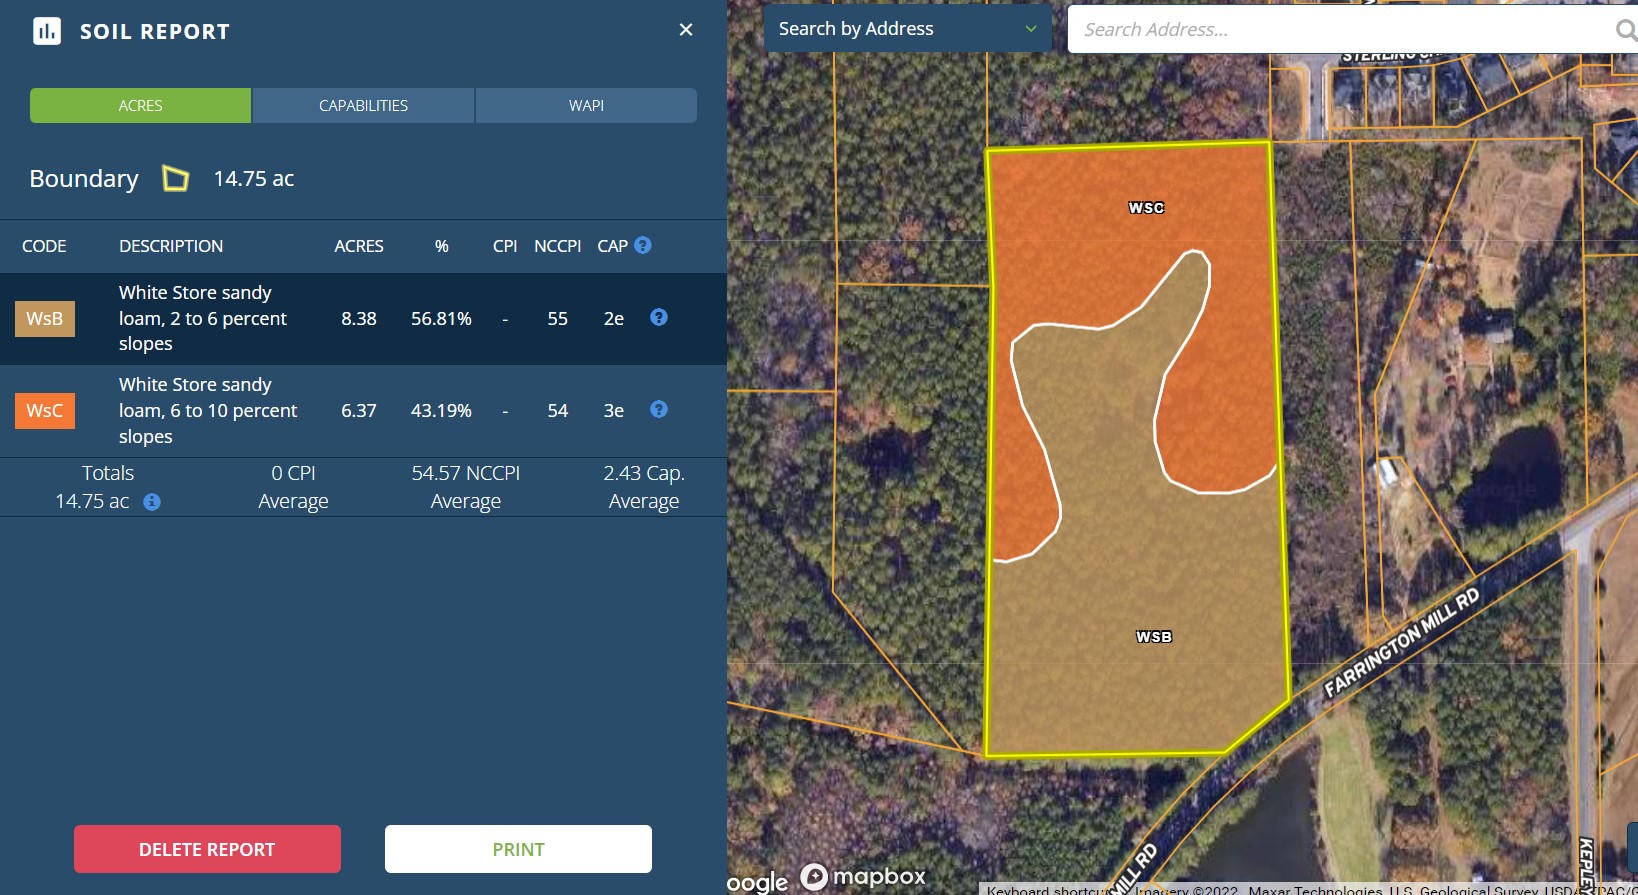Viewport: 1638px width, 895px height.
Task: Click the tan WsB color swatch
Action: (x=45, y=319)
